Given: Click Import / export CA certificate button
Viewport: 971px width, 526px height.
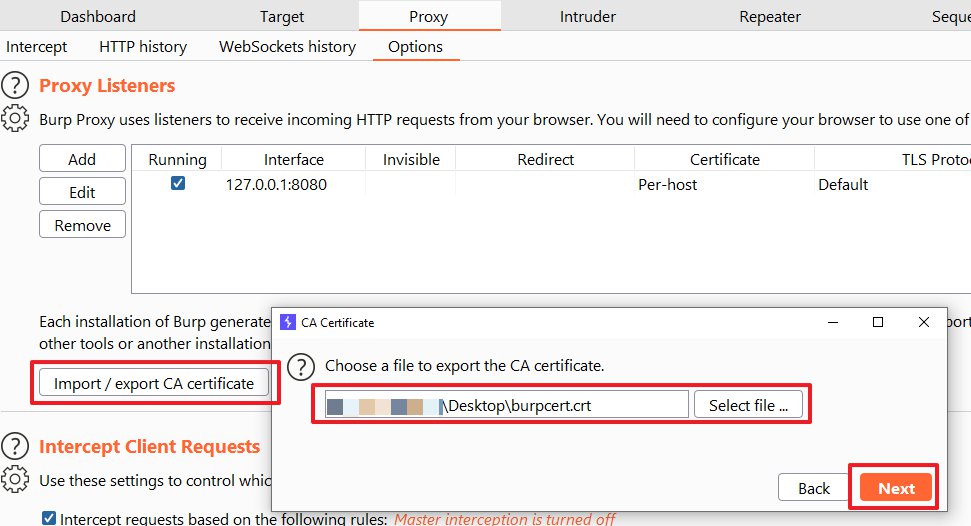Looking at the screenshot, I should (x=154, y=383).
